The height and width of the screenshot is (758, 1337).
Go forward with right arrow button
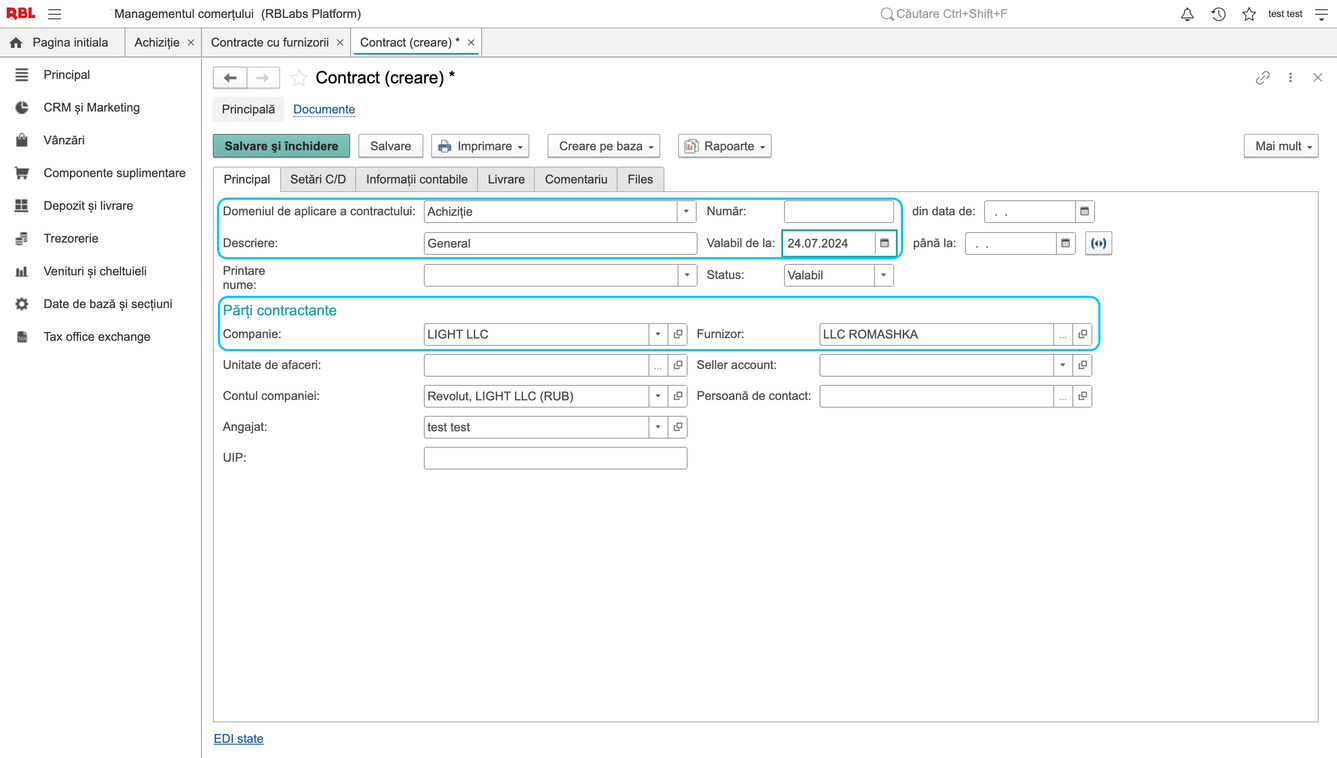(263, 78)
